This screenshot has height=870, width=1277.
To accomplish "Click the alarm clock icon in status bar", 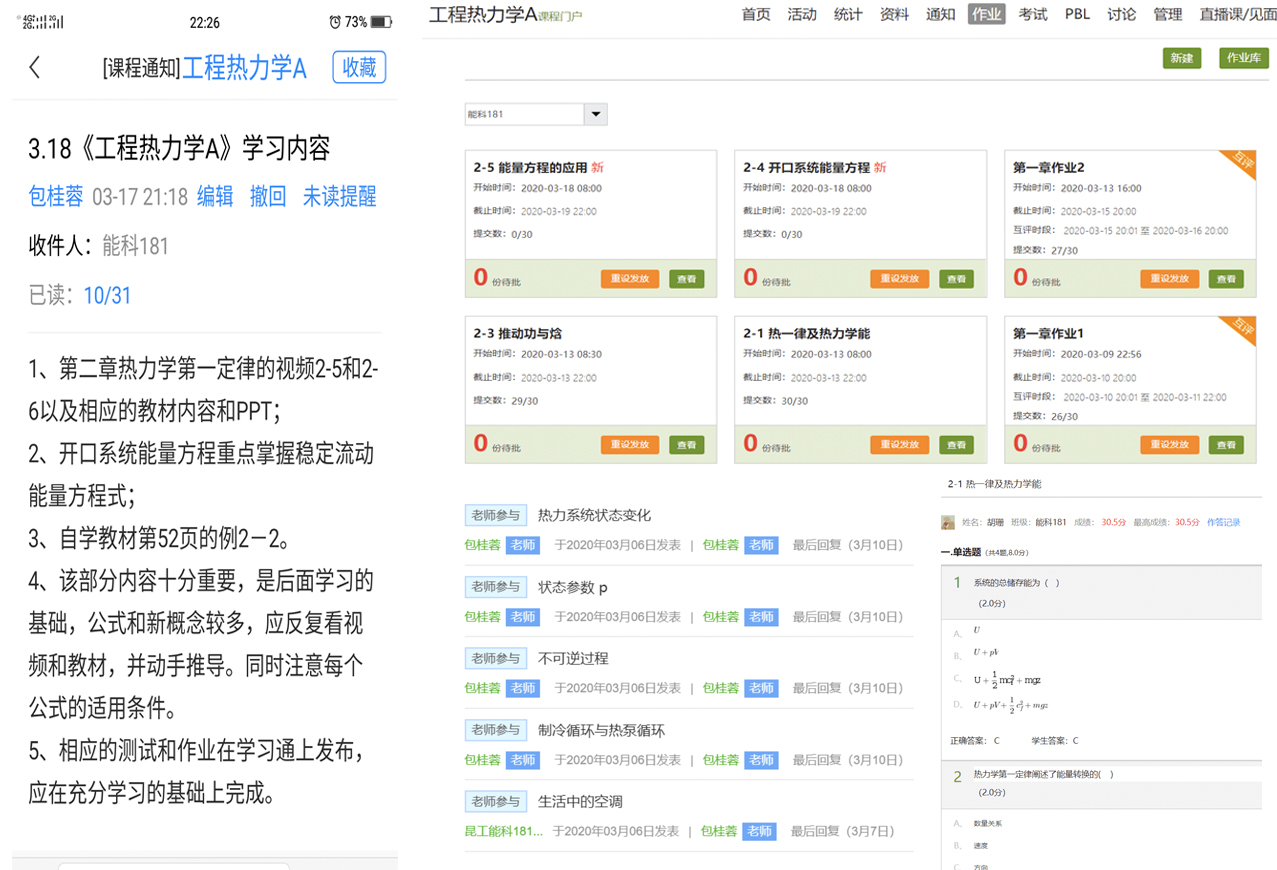I will point(335,22).
